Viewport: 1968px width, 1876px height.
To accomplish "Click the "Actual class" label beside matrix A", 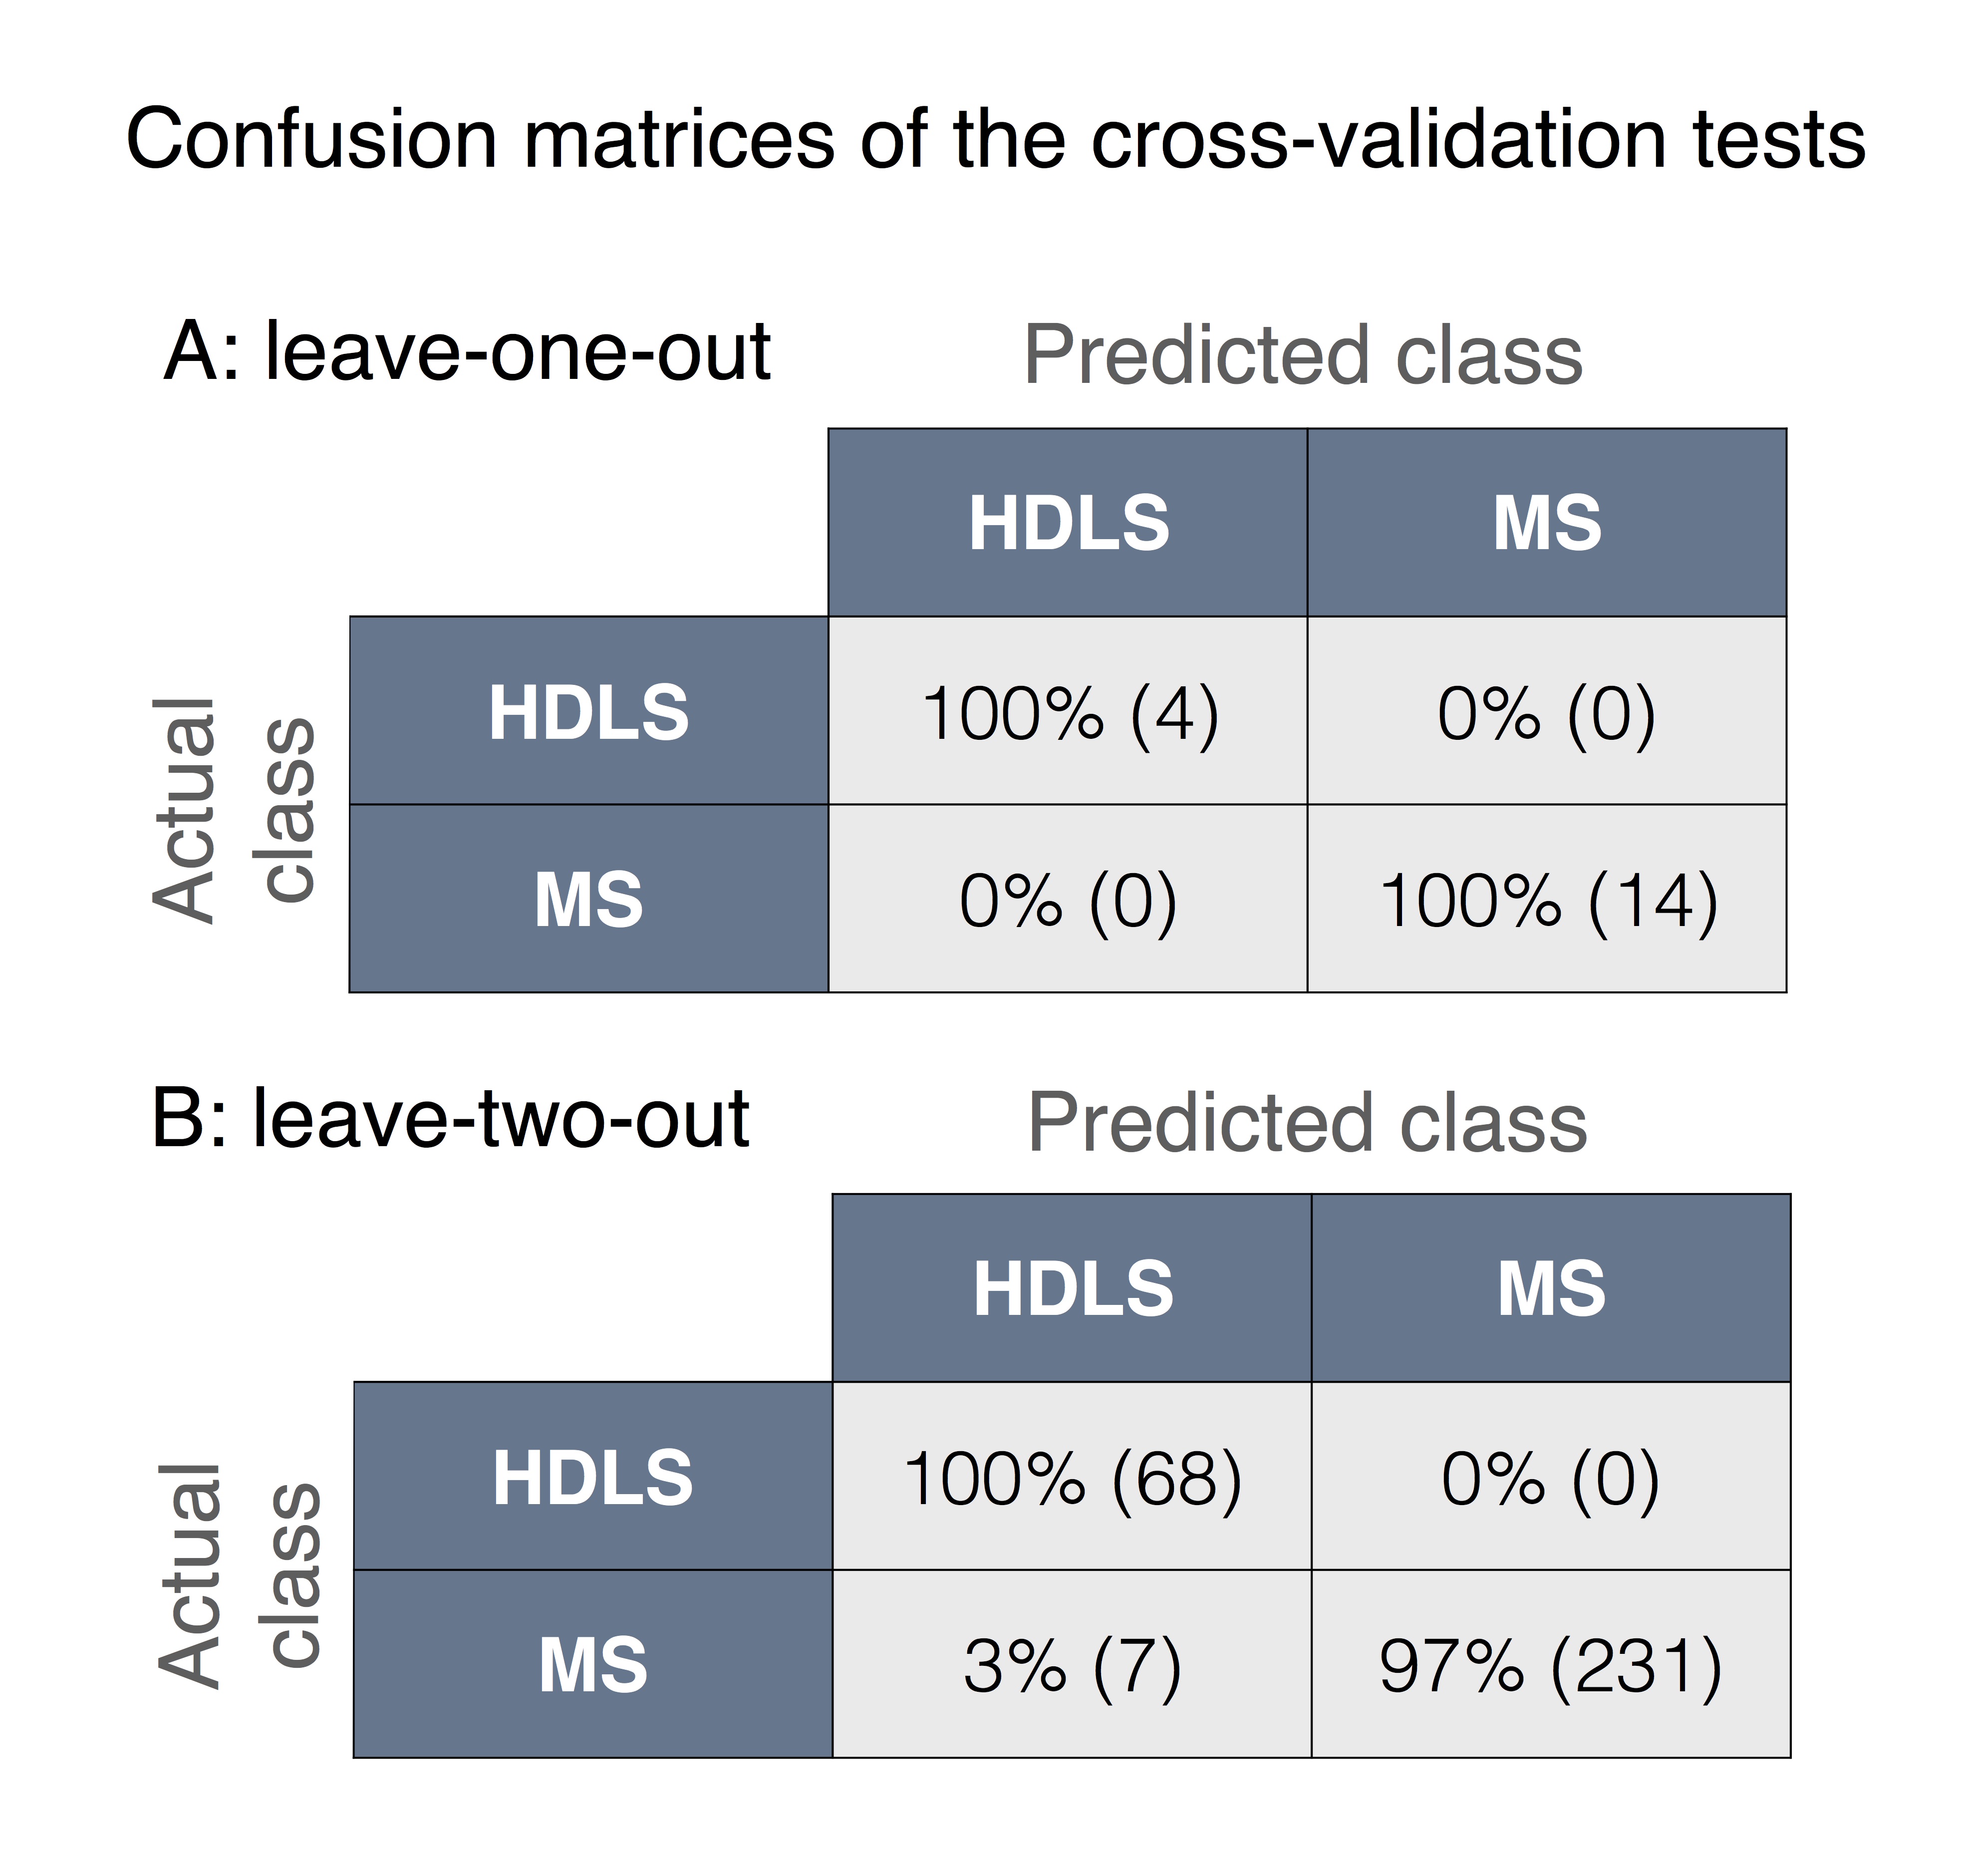I will (x=235, y=810).
